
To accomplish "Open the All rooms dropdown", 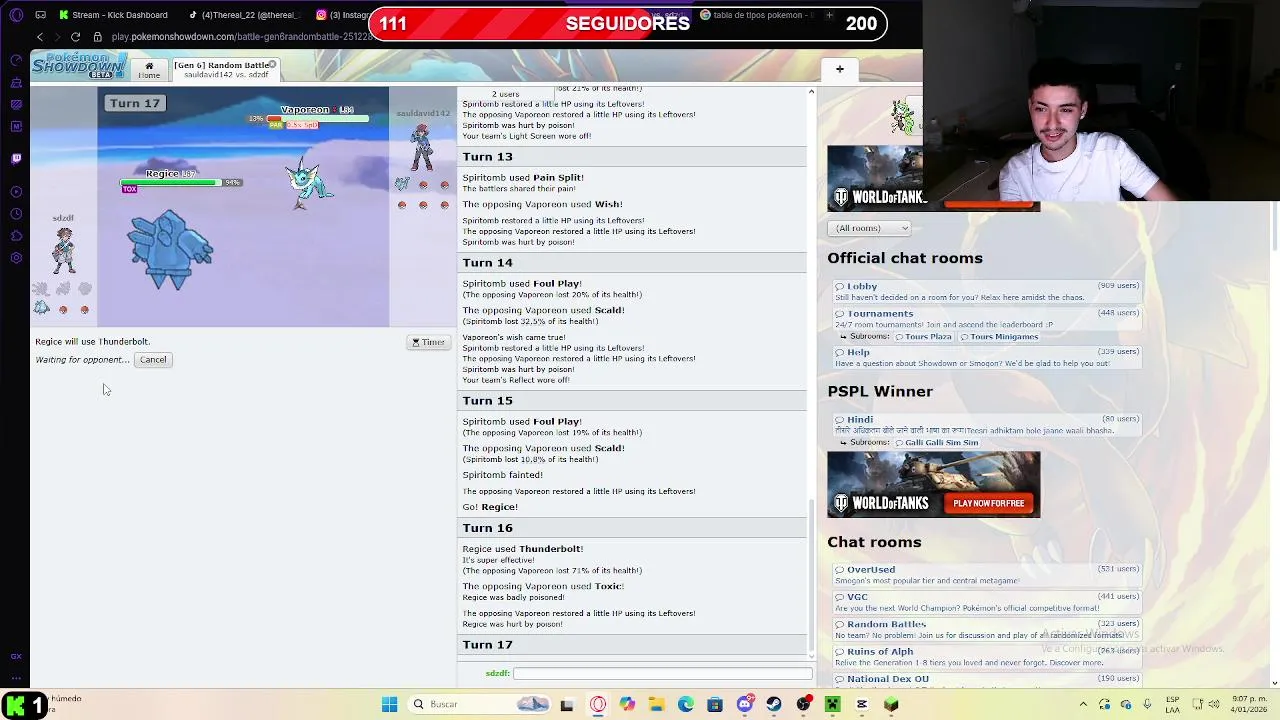I will 869,228.
